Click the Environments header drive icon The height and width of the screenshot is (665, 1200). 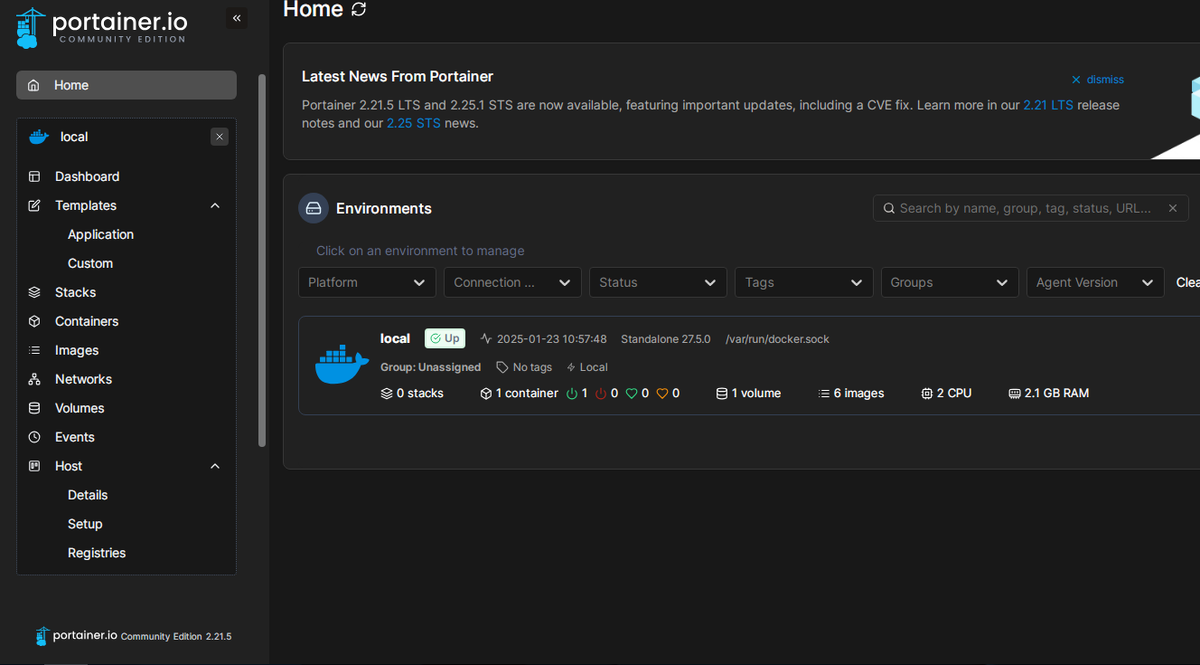coord(313,208)
